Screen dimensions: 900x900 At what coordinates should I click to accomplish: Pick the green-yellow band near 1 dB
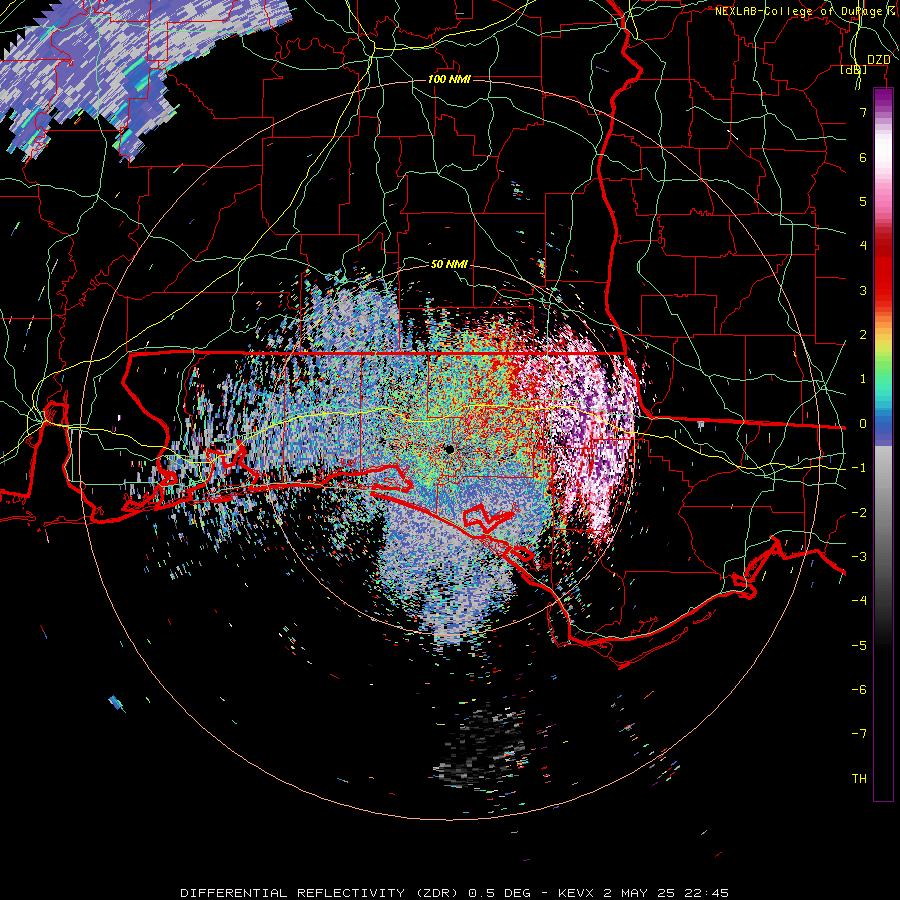click(883, 359)
